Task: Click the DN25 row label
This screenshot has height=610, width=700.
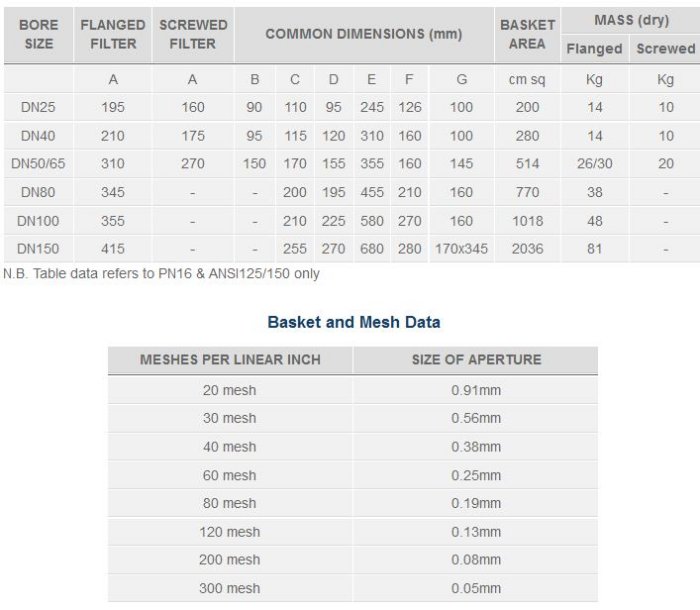Action: click(38, 107)
